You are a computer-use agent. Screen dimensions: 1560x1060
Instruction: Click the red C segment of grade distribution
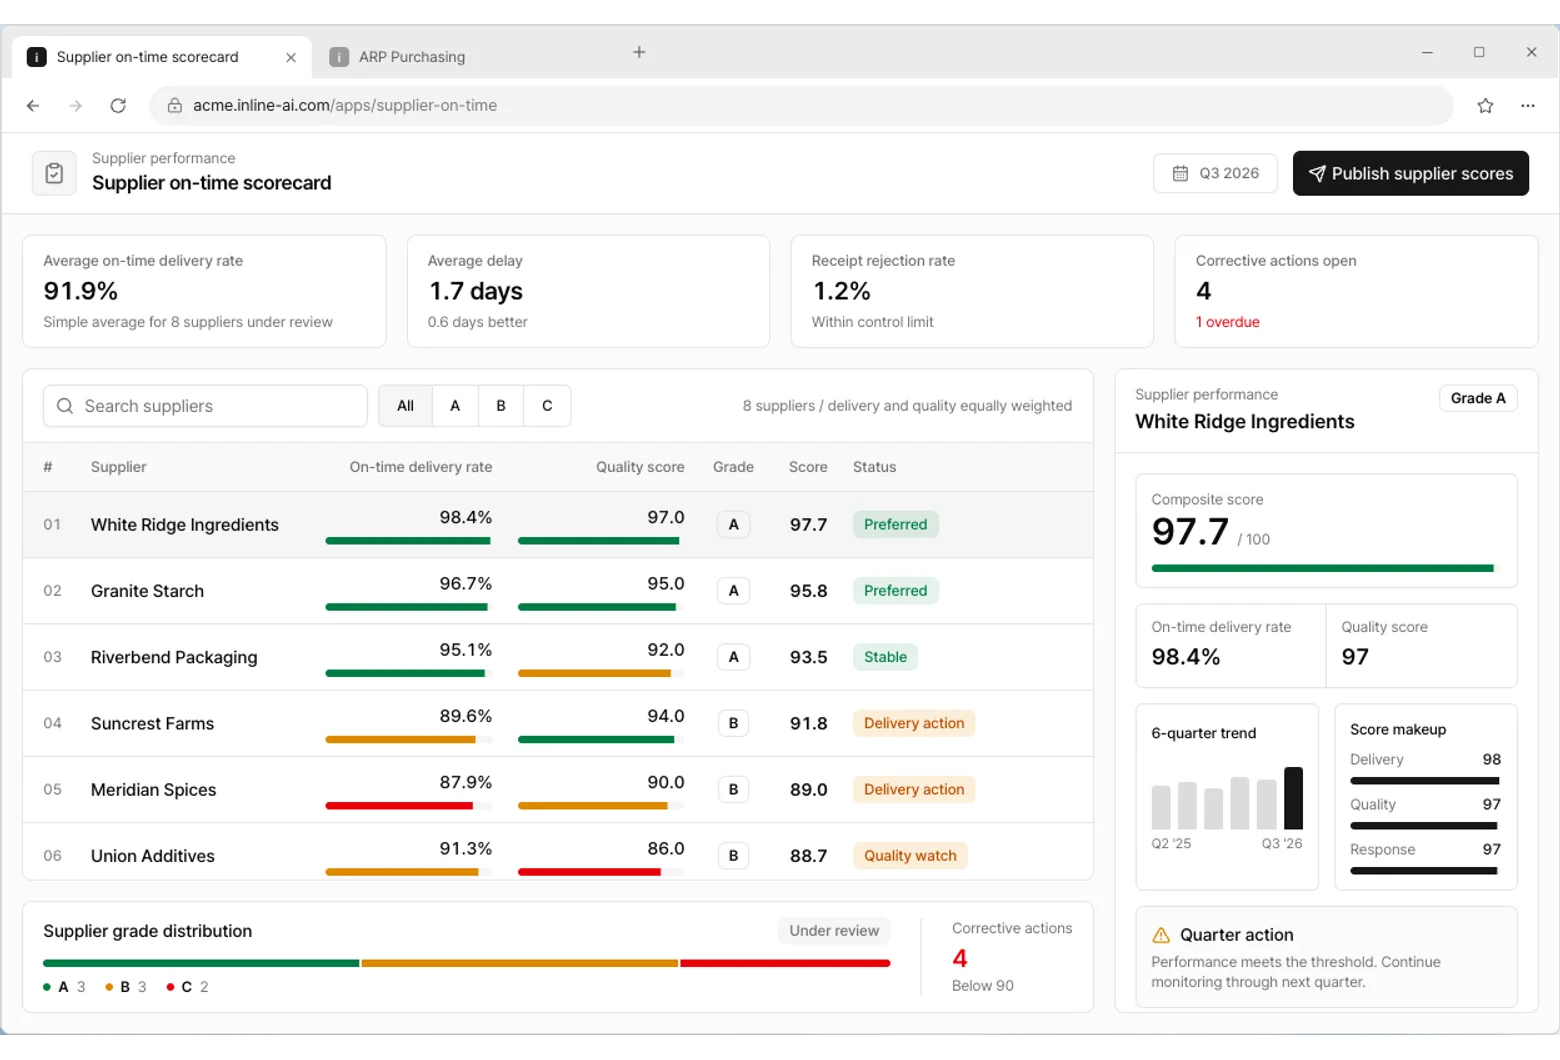tap(785, 963)
